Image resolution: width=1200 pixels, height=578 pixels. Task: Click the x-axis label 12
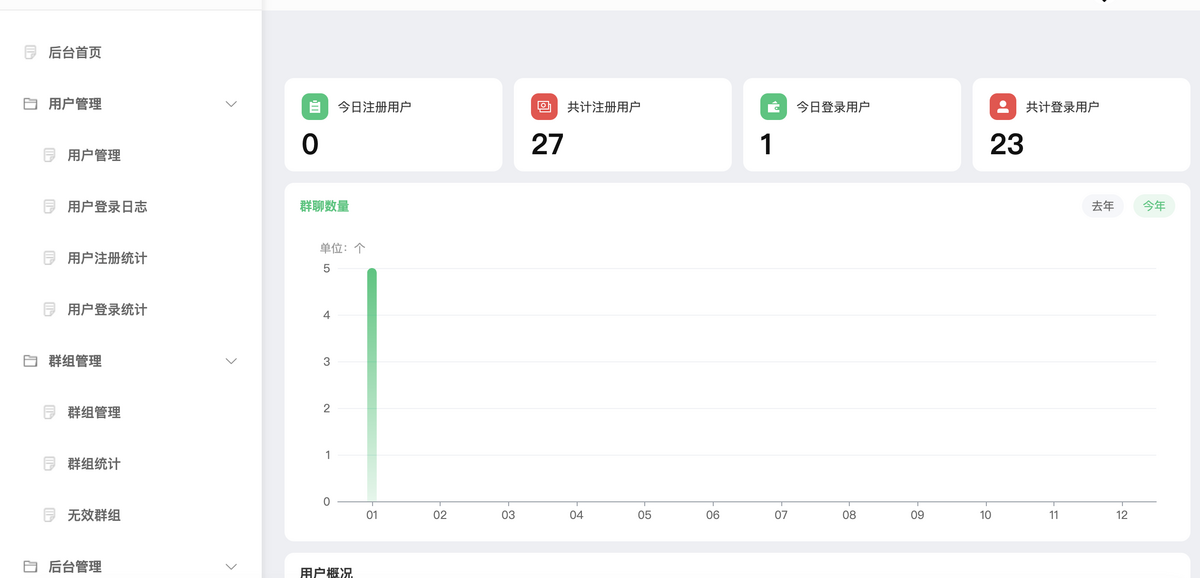[x=1122, y=515]
